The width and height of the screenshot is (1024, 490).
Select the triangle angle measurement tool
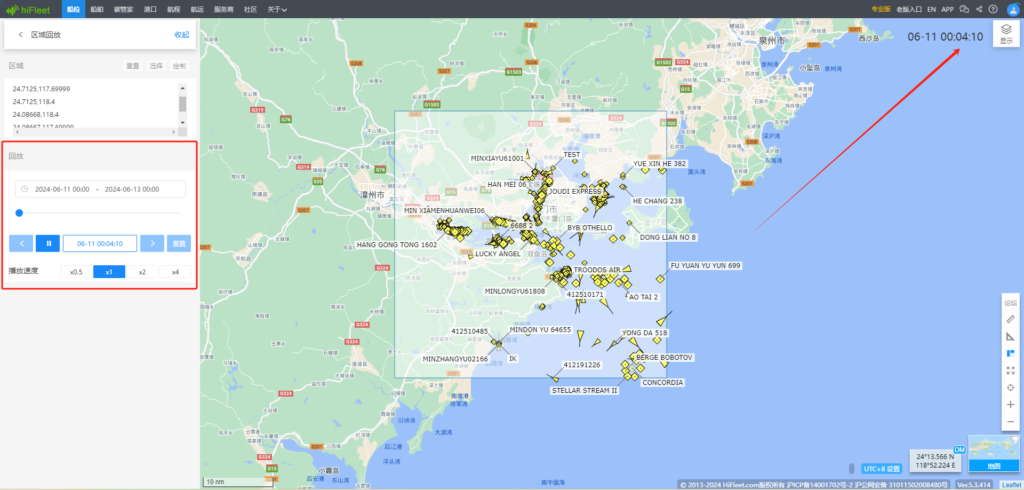click(1010, 336)
